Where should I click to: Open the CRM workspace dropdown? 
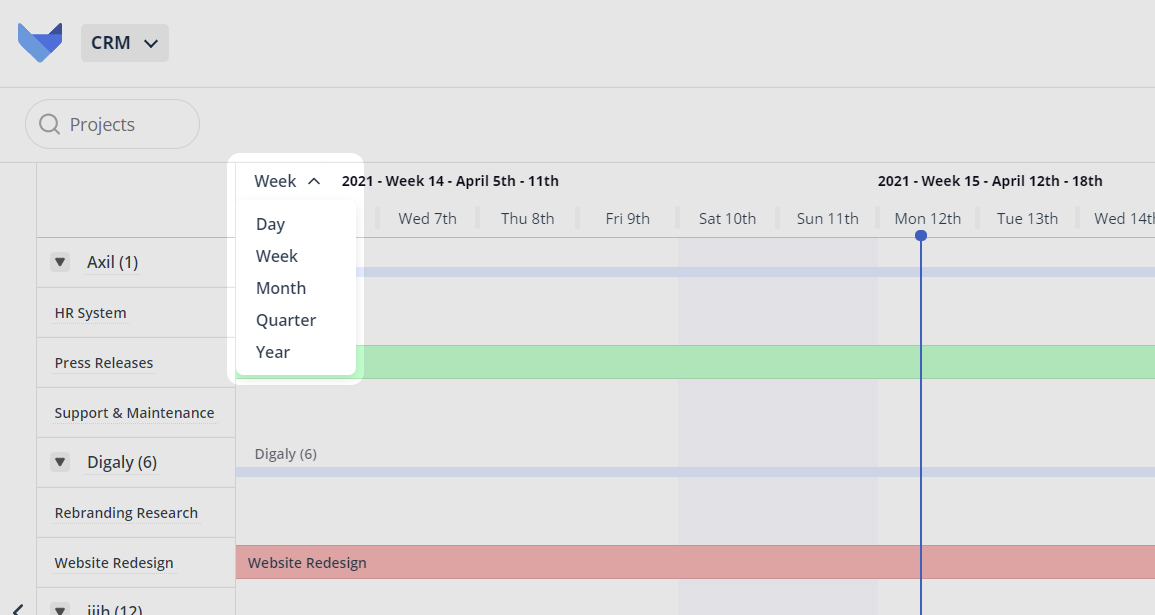click(125, 43)
